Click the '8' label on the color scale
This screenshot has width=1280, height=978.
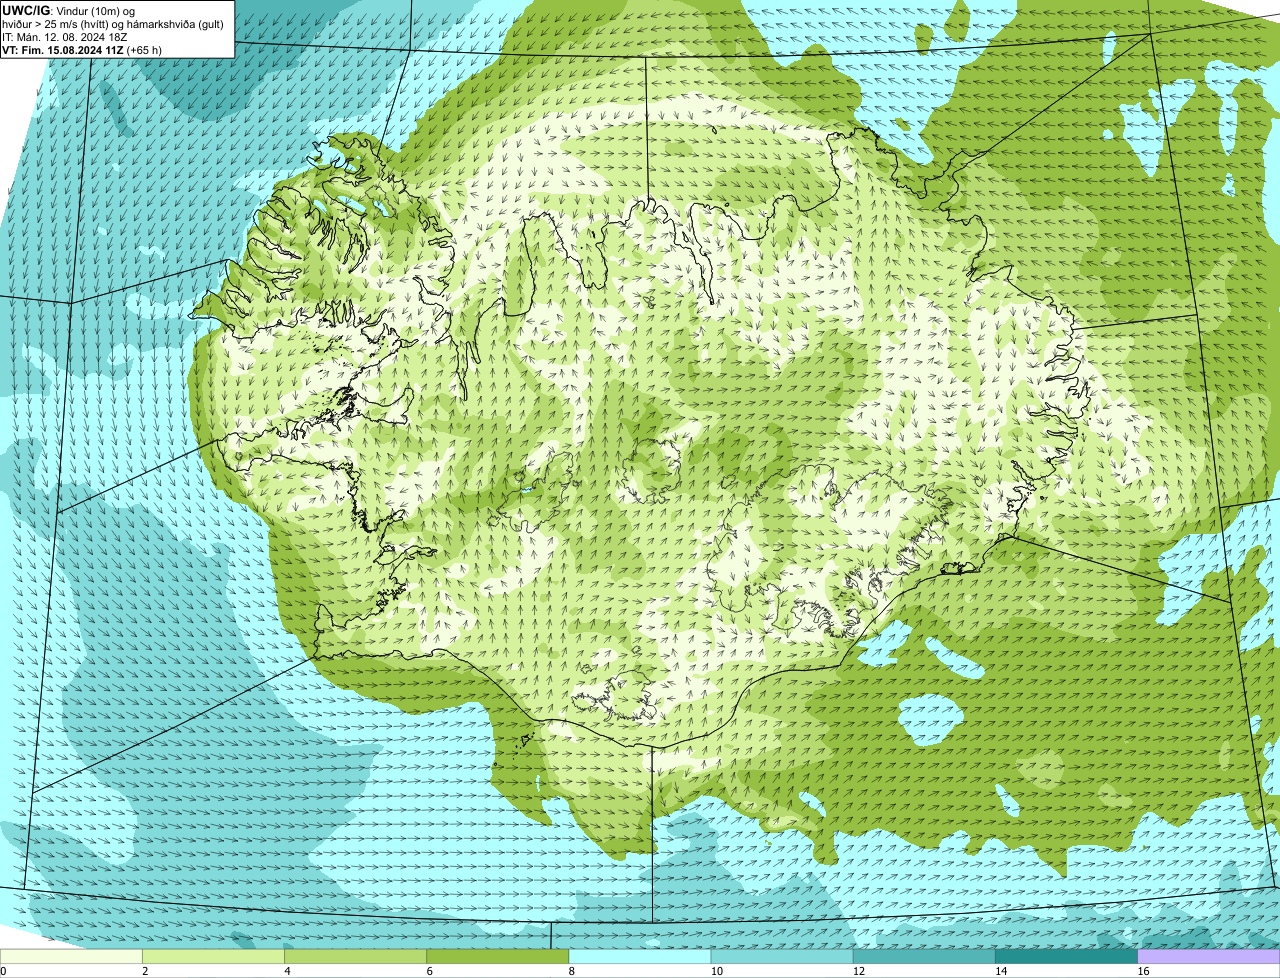point(571,971)
